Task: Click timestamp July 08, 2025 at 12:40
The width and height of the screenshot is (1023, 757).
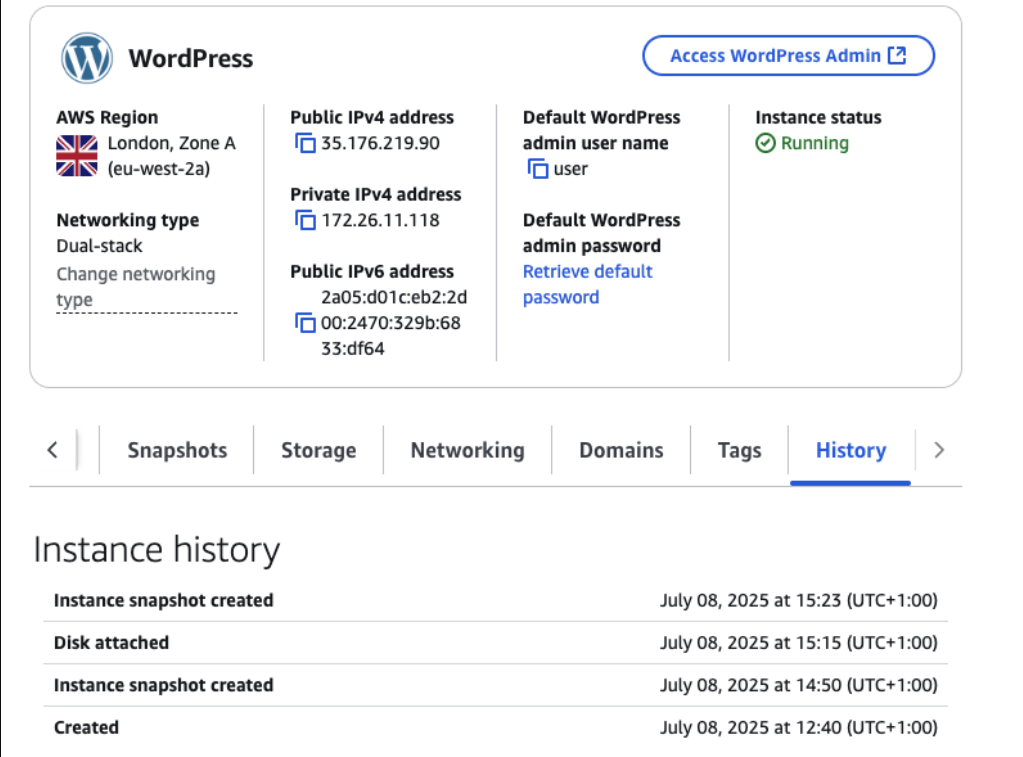Action: click(799, 727)
